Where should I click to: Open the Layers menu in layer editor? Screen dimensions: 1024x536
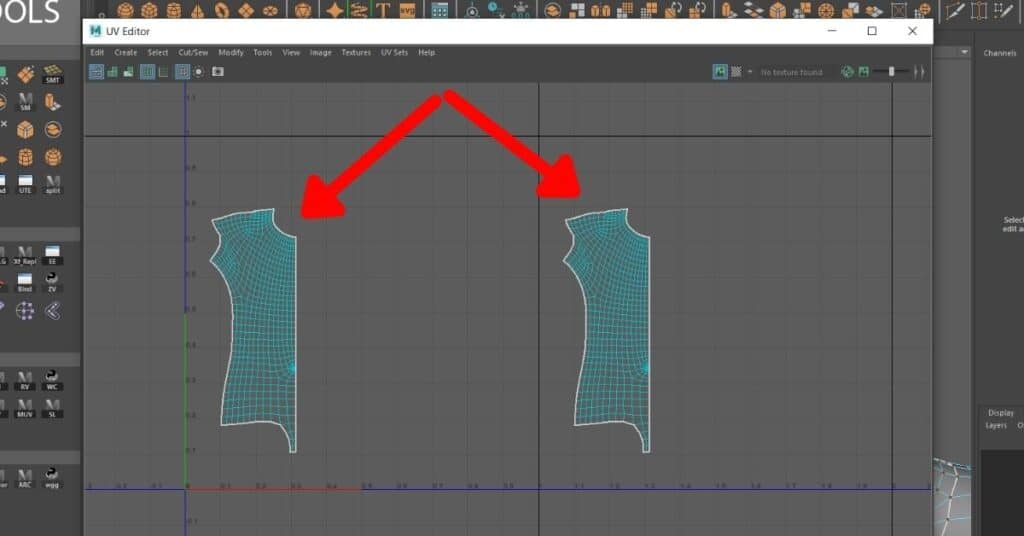(x=996, y=426)
